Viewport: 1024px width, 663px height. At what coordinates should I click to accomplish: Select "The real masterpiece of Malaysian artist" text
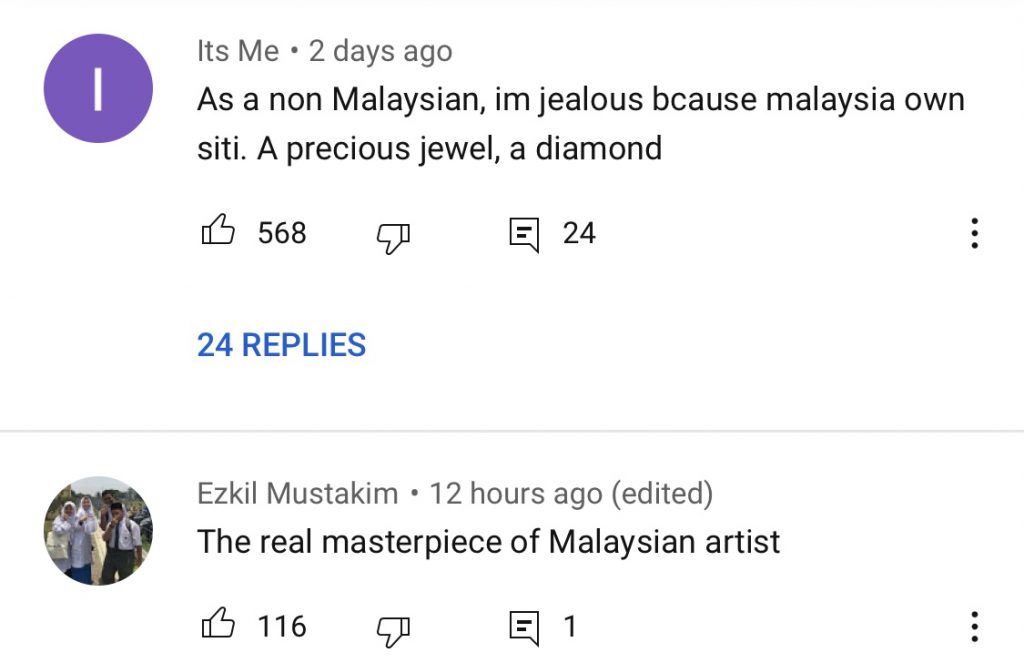point(488,542)
